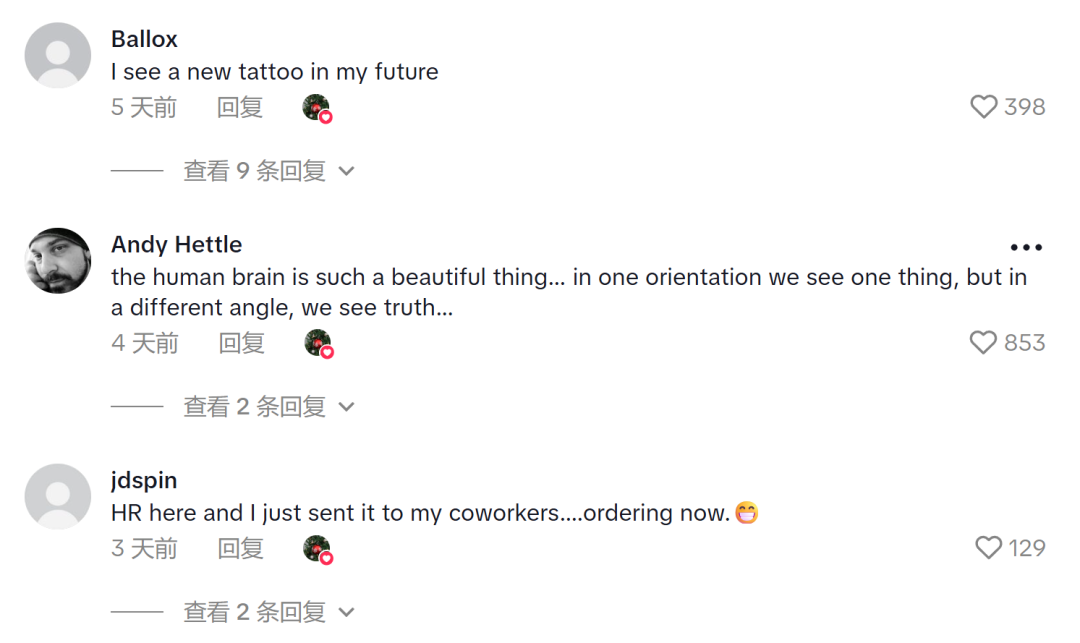The height and width of the screenshot is (643, 1080).
Task: Reply to jdspin's comment
Action: click(x=239, y=548)
